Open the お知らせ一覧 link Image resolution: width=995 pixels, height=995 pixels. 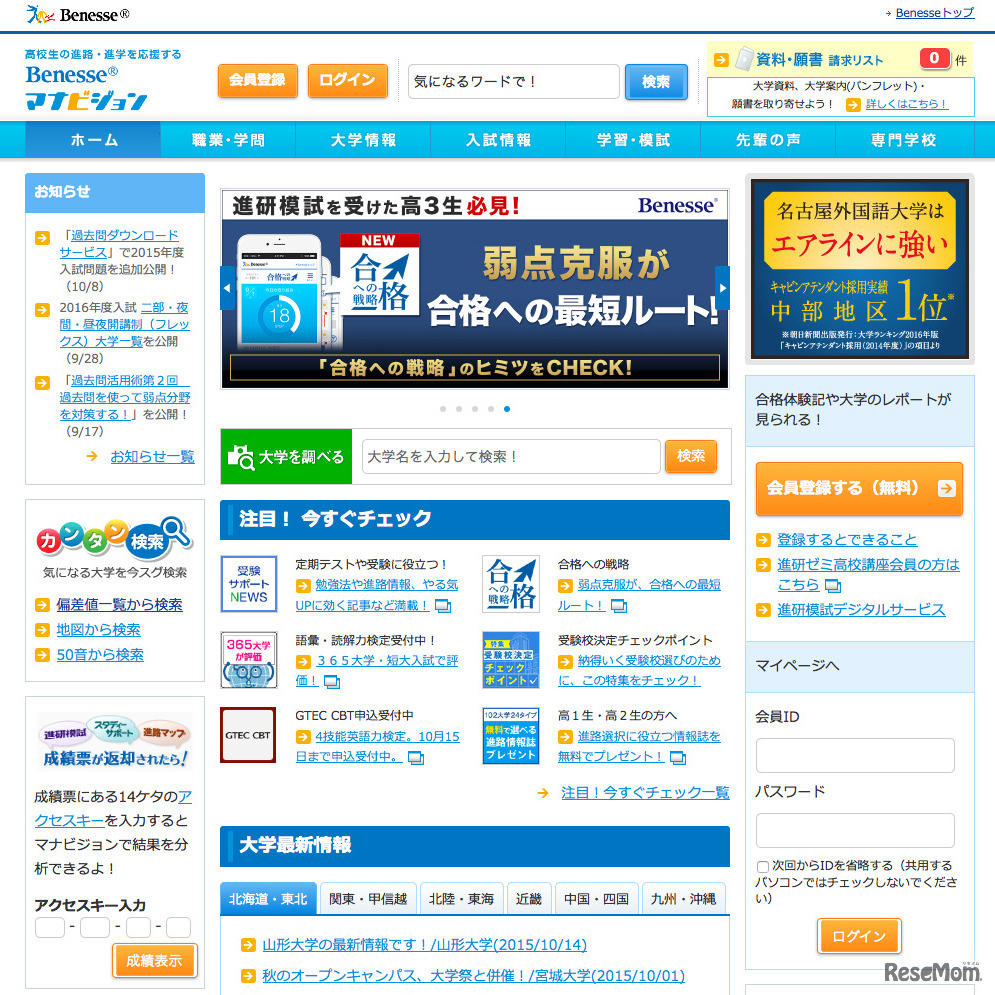(x=152, y=456)
